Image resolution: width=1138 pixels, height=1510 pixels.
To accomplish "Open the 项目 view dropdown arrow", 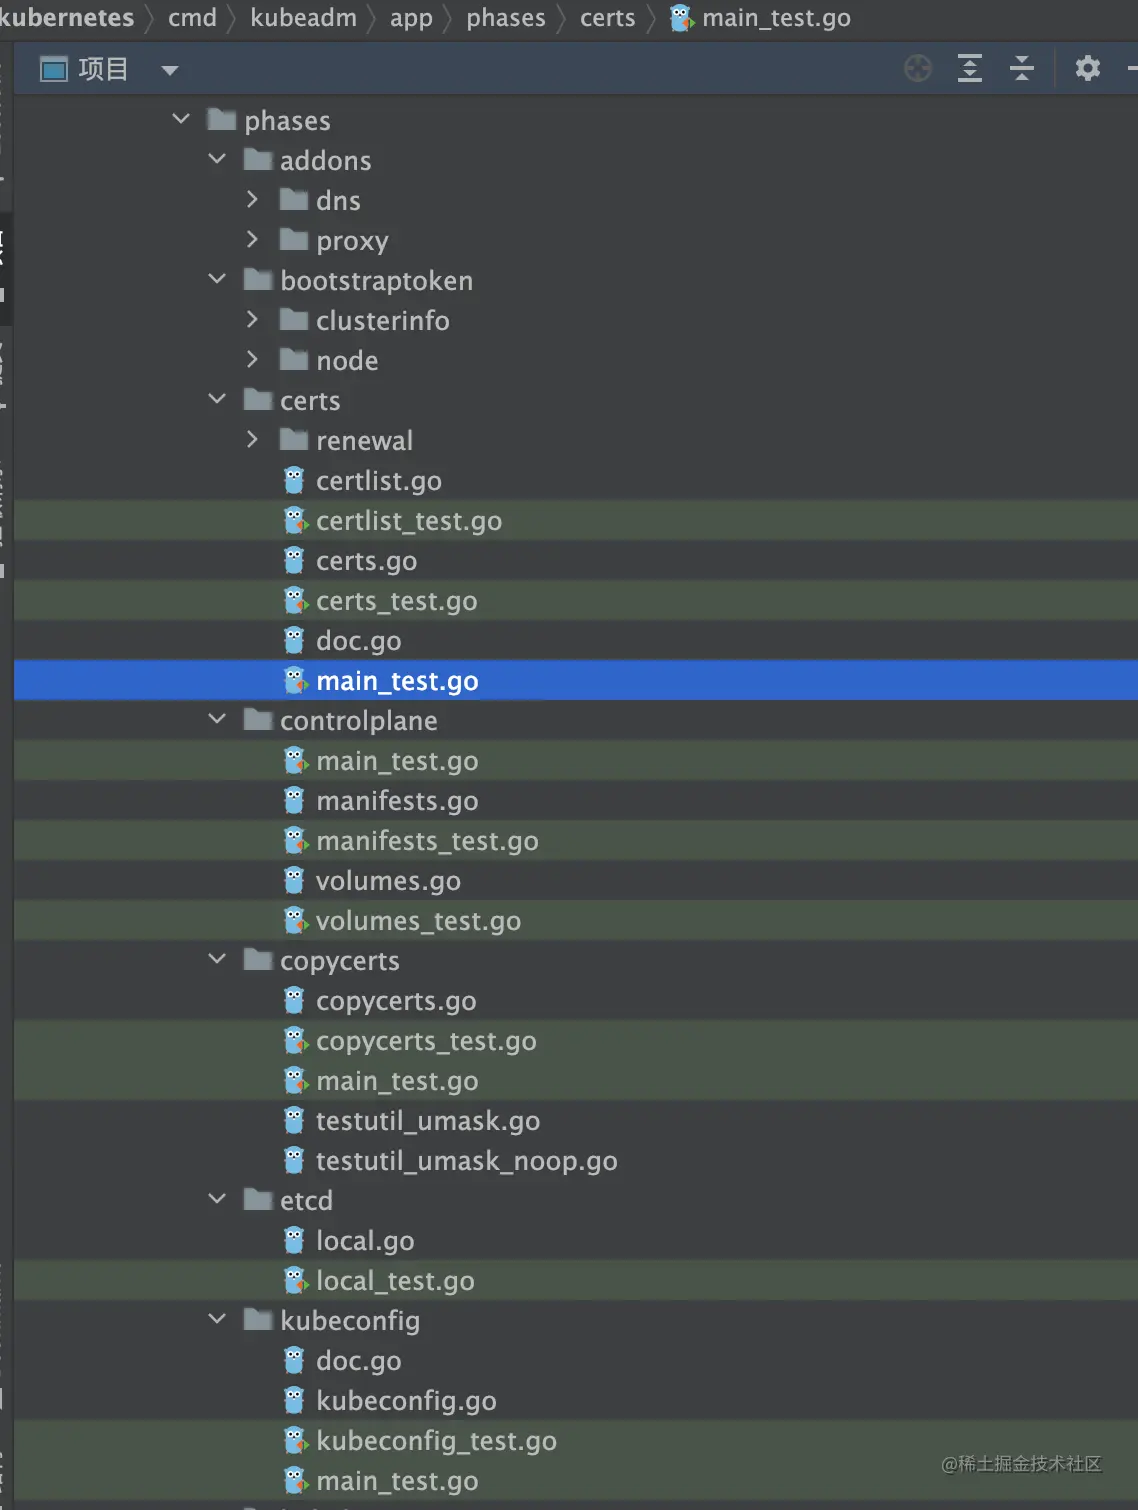I will click(170, 70).
